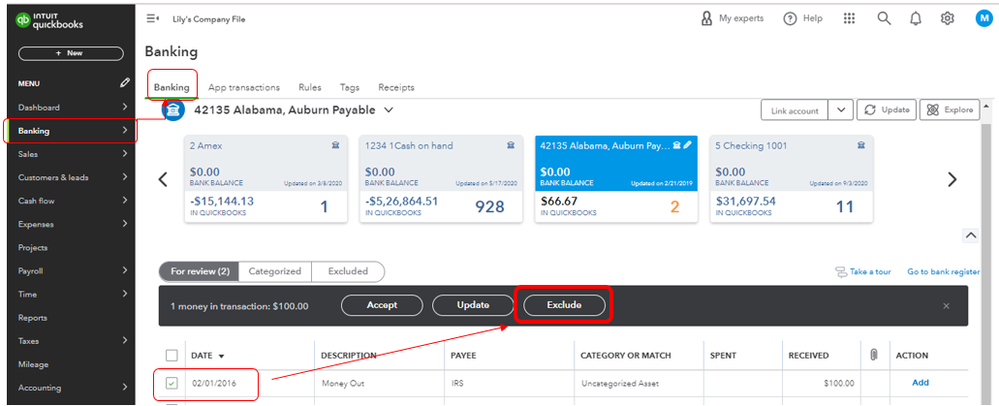The image size is (999, 406).
Task: Uncheck the 02/01/2016 transaction checkbox
Action: pos(171,383)
